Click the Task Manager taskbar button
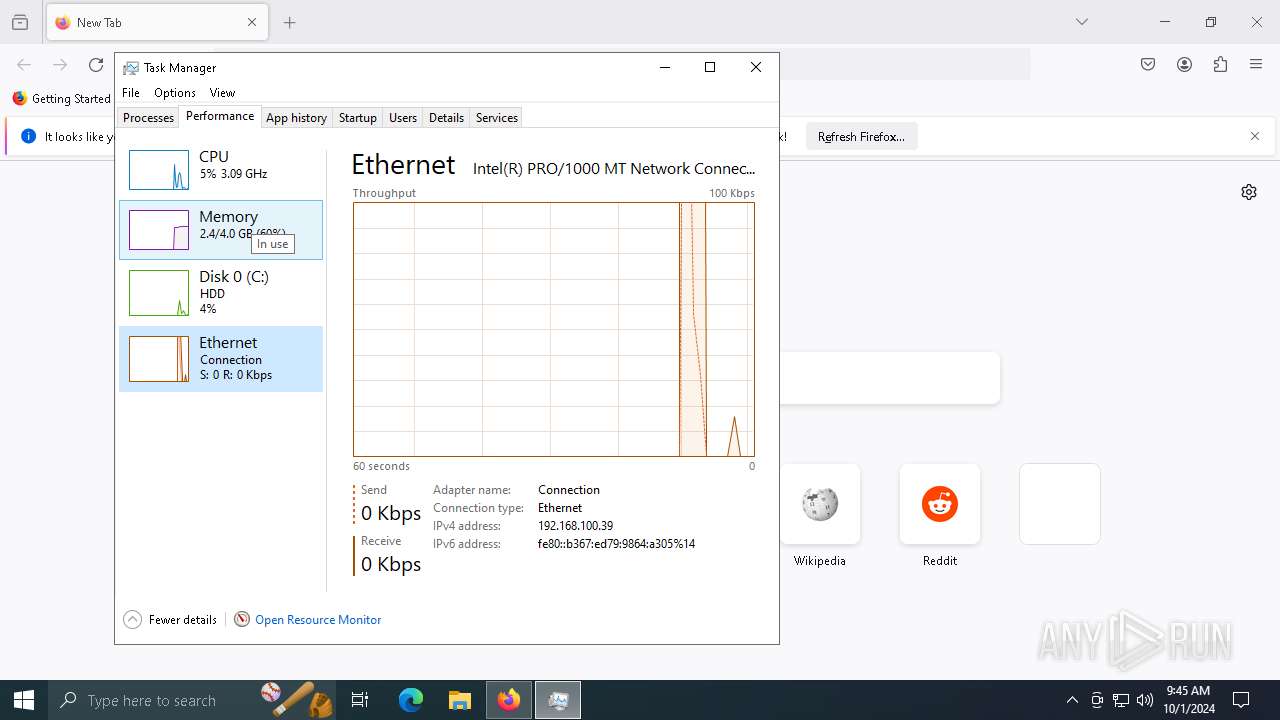Viewport: 1280px width, 720px height. coord(558,700)
